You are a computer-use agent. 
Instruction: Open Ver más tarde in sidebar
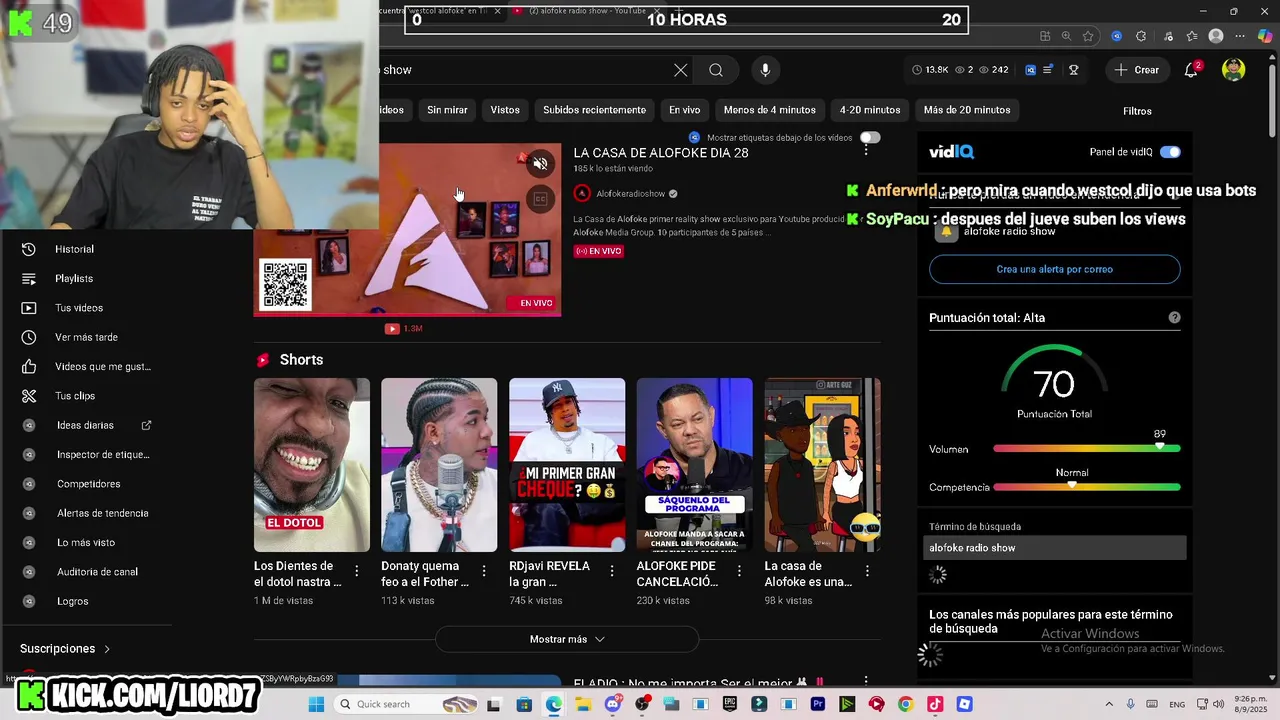[86, 337]
